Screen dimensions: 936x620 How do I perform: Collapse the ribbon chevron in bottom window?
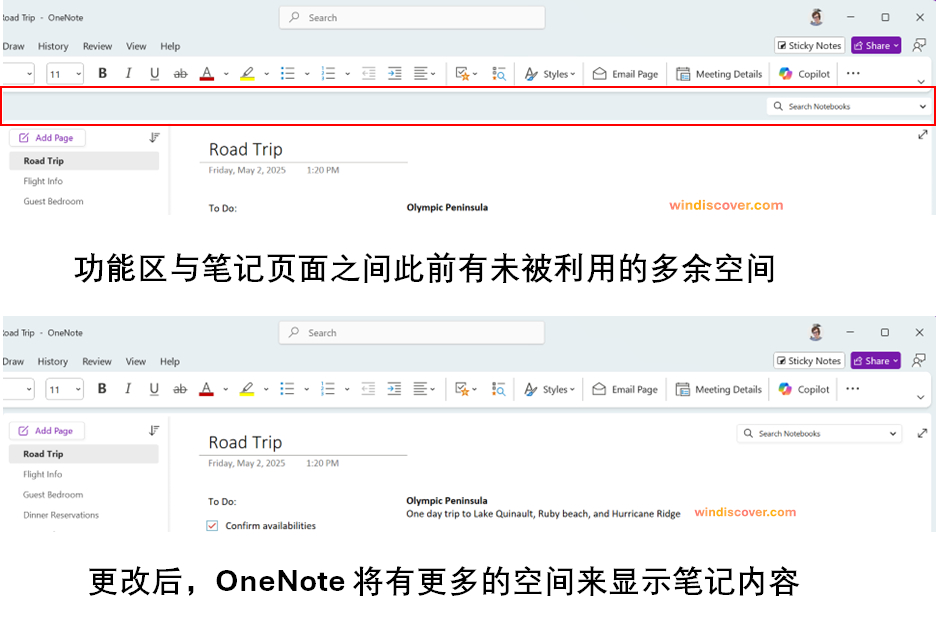(920, 397)
